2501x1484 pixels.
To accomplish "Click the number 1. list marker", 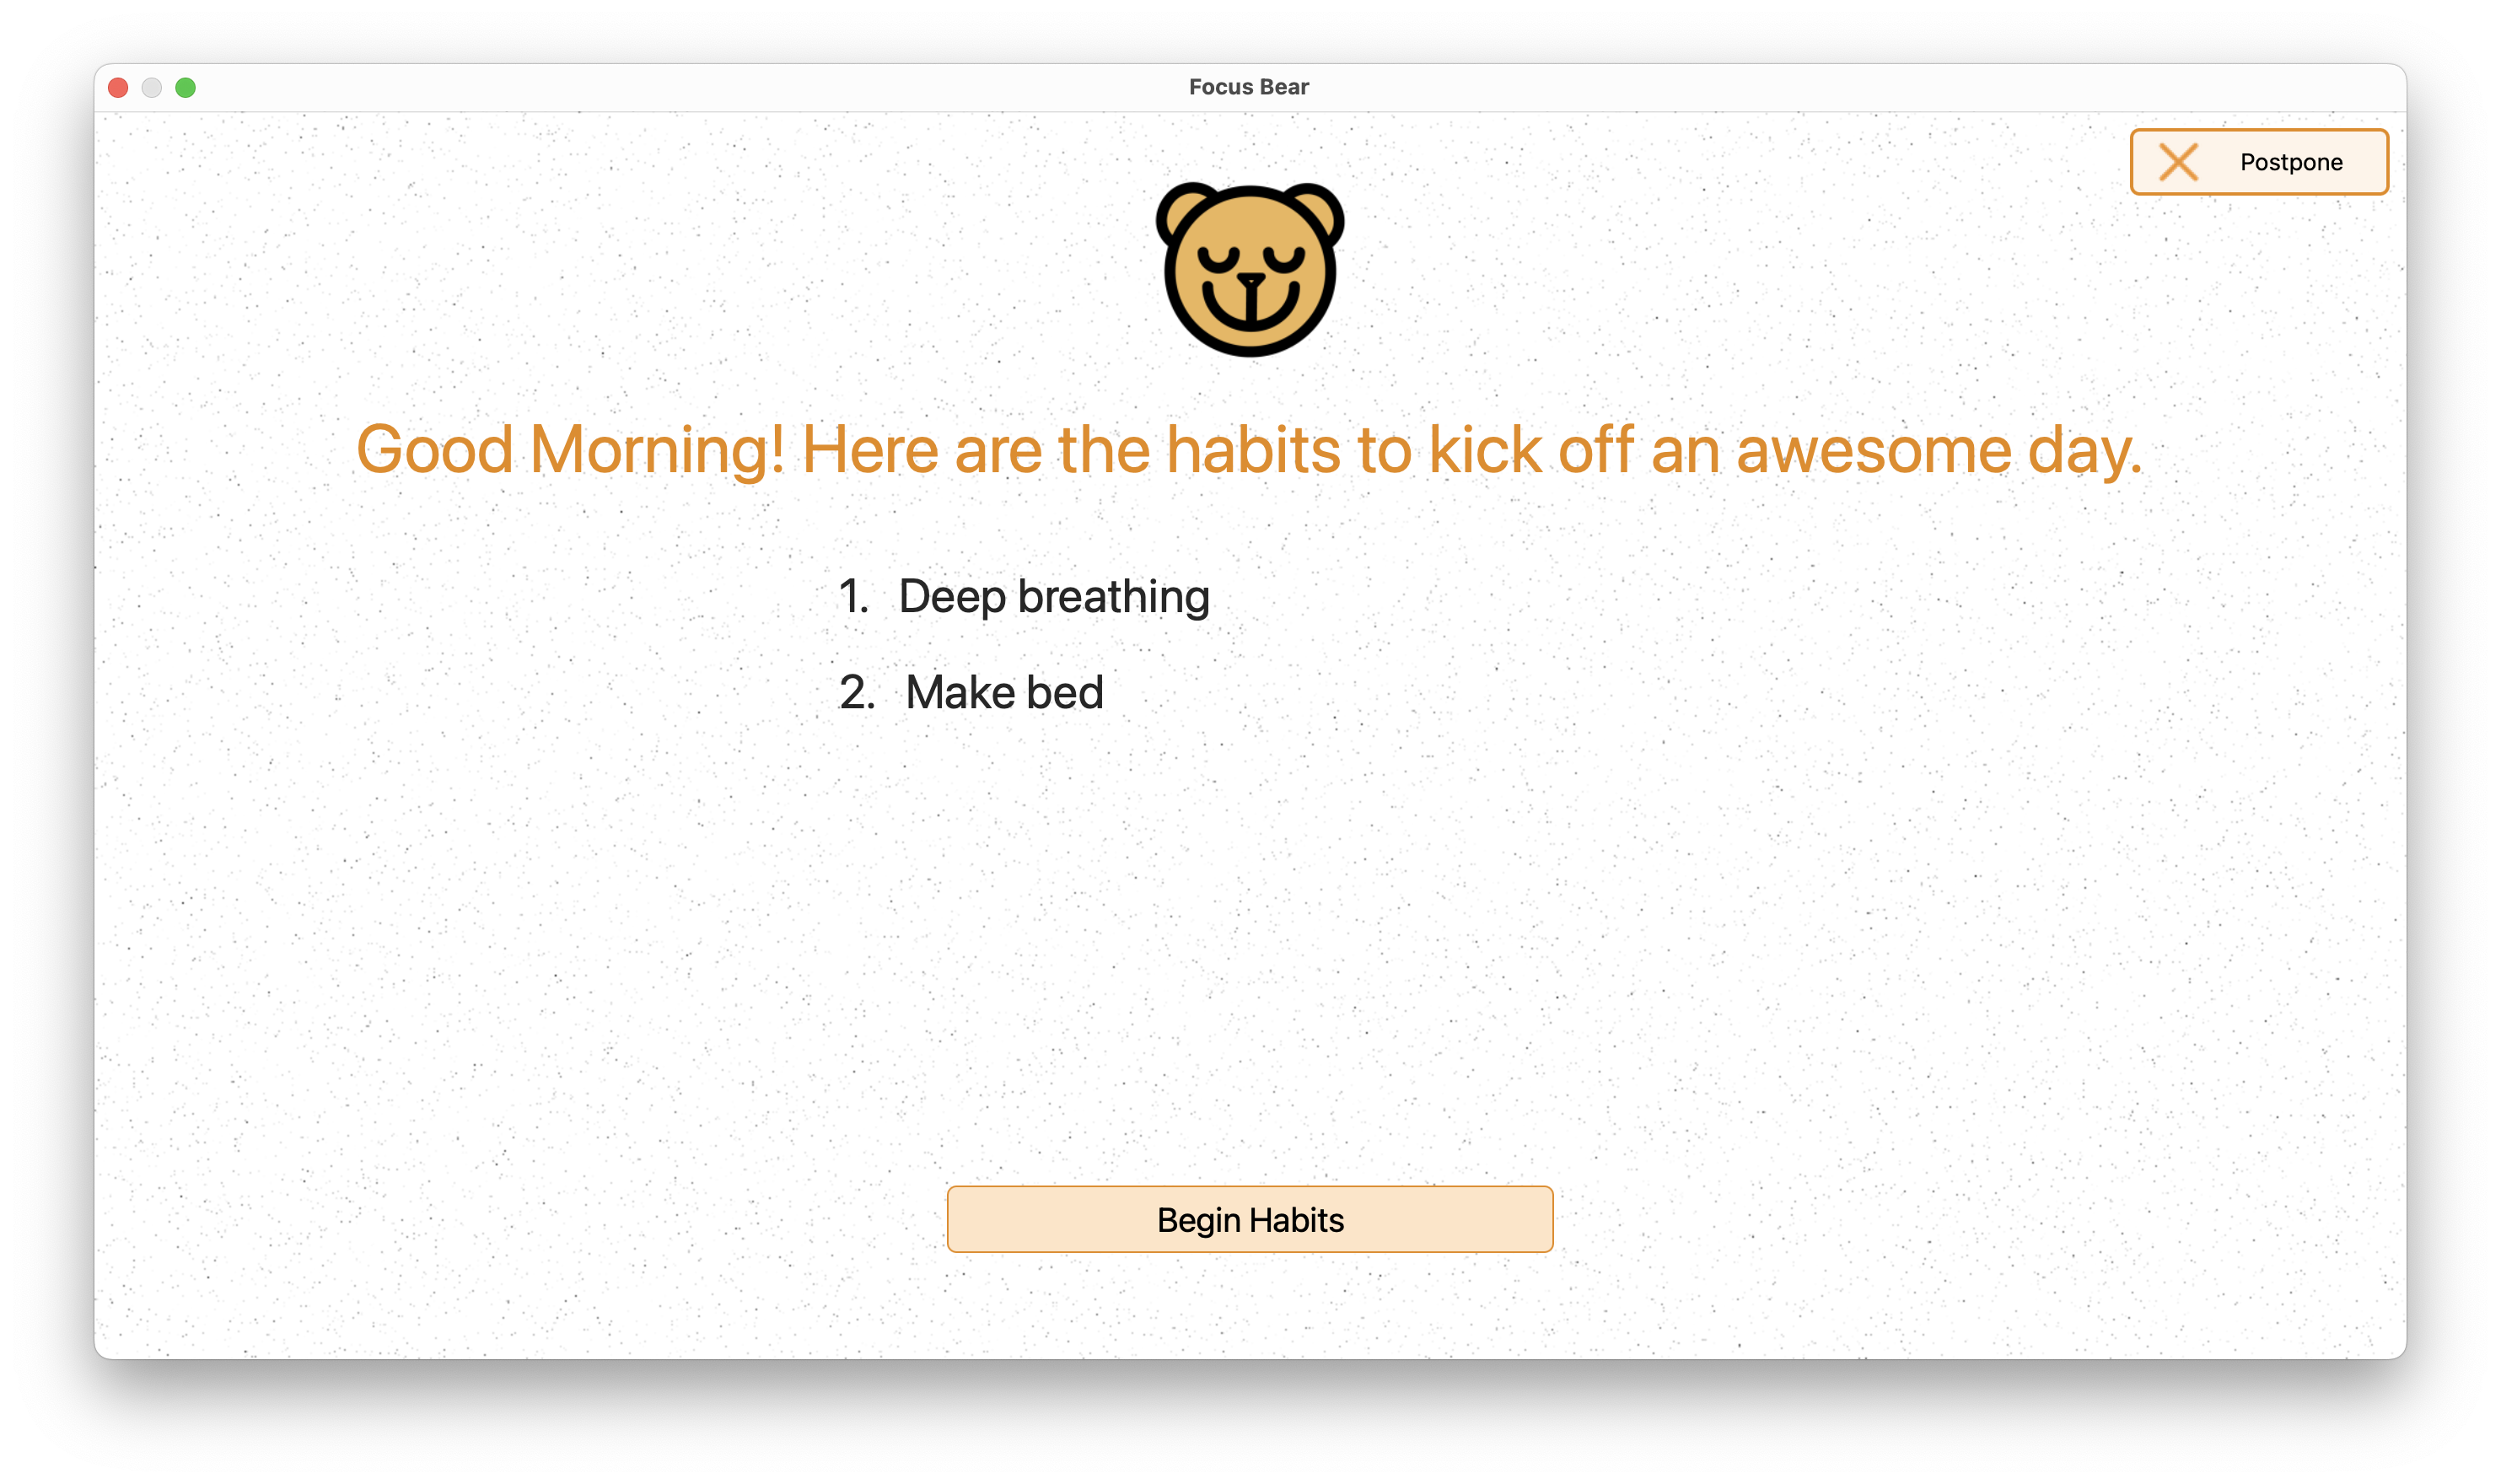I will point(853,597).
